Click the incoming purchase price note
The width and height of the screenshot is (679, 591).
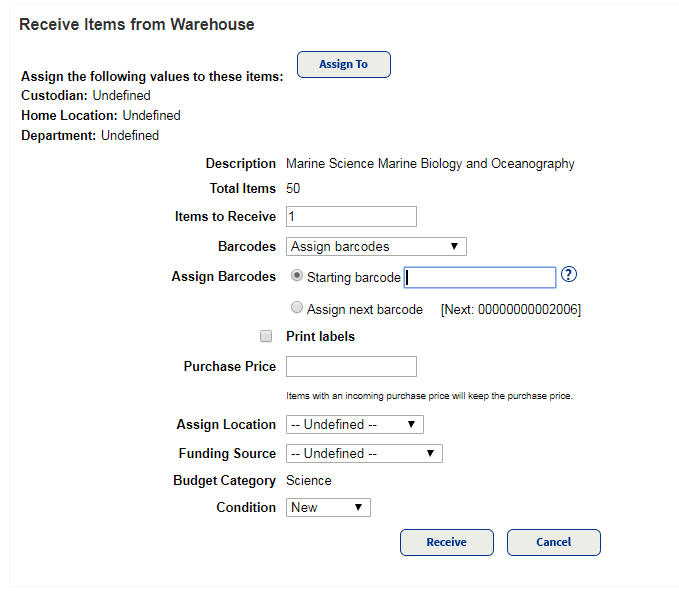coord(429,396)
